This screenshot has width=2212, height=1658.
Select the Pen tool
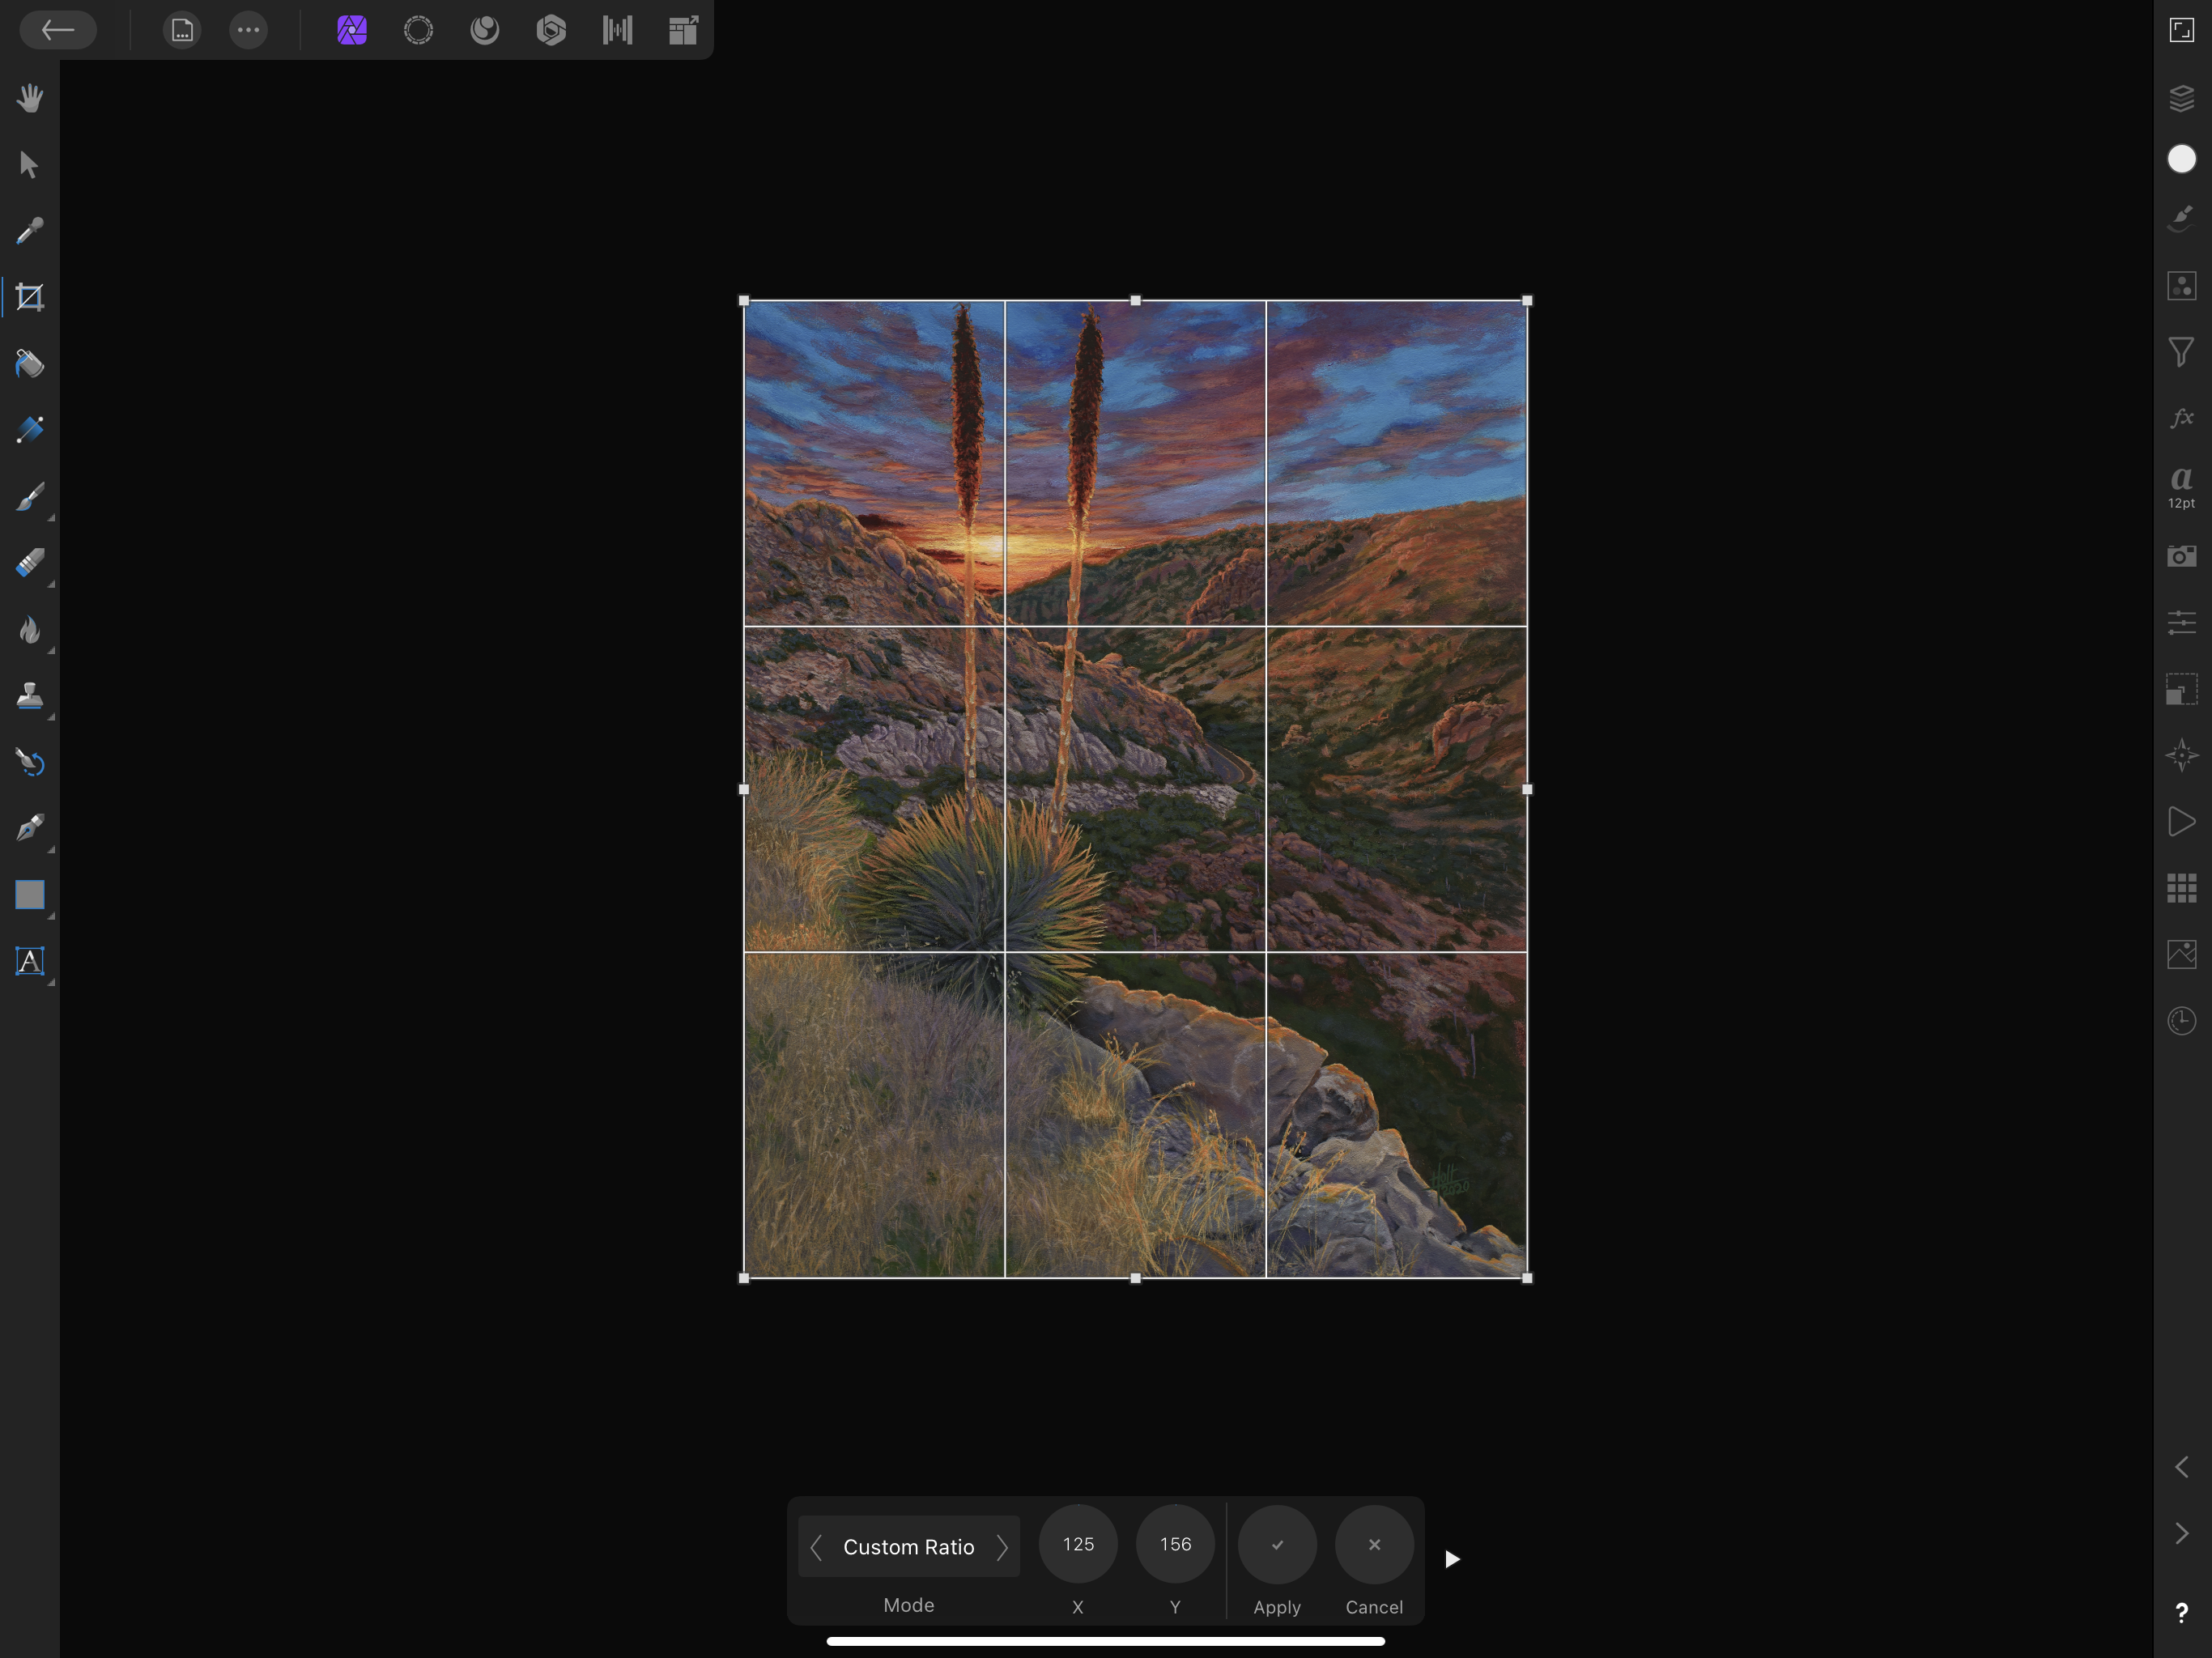coord(30,828)
